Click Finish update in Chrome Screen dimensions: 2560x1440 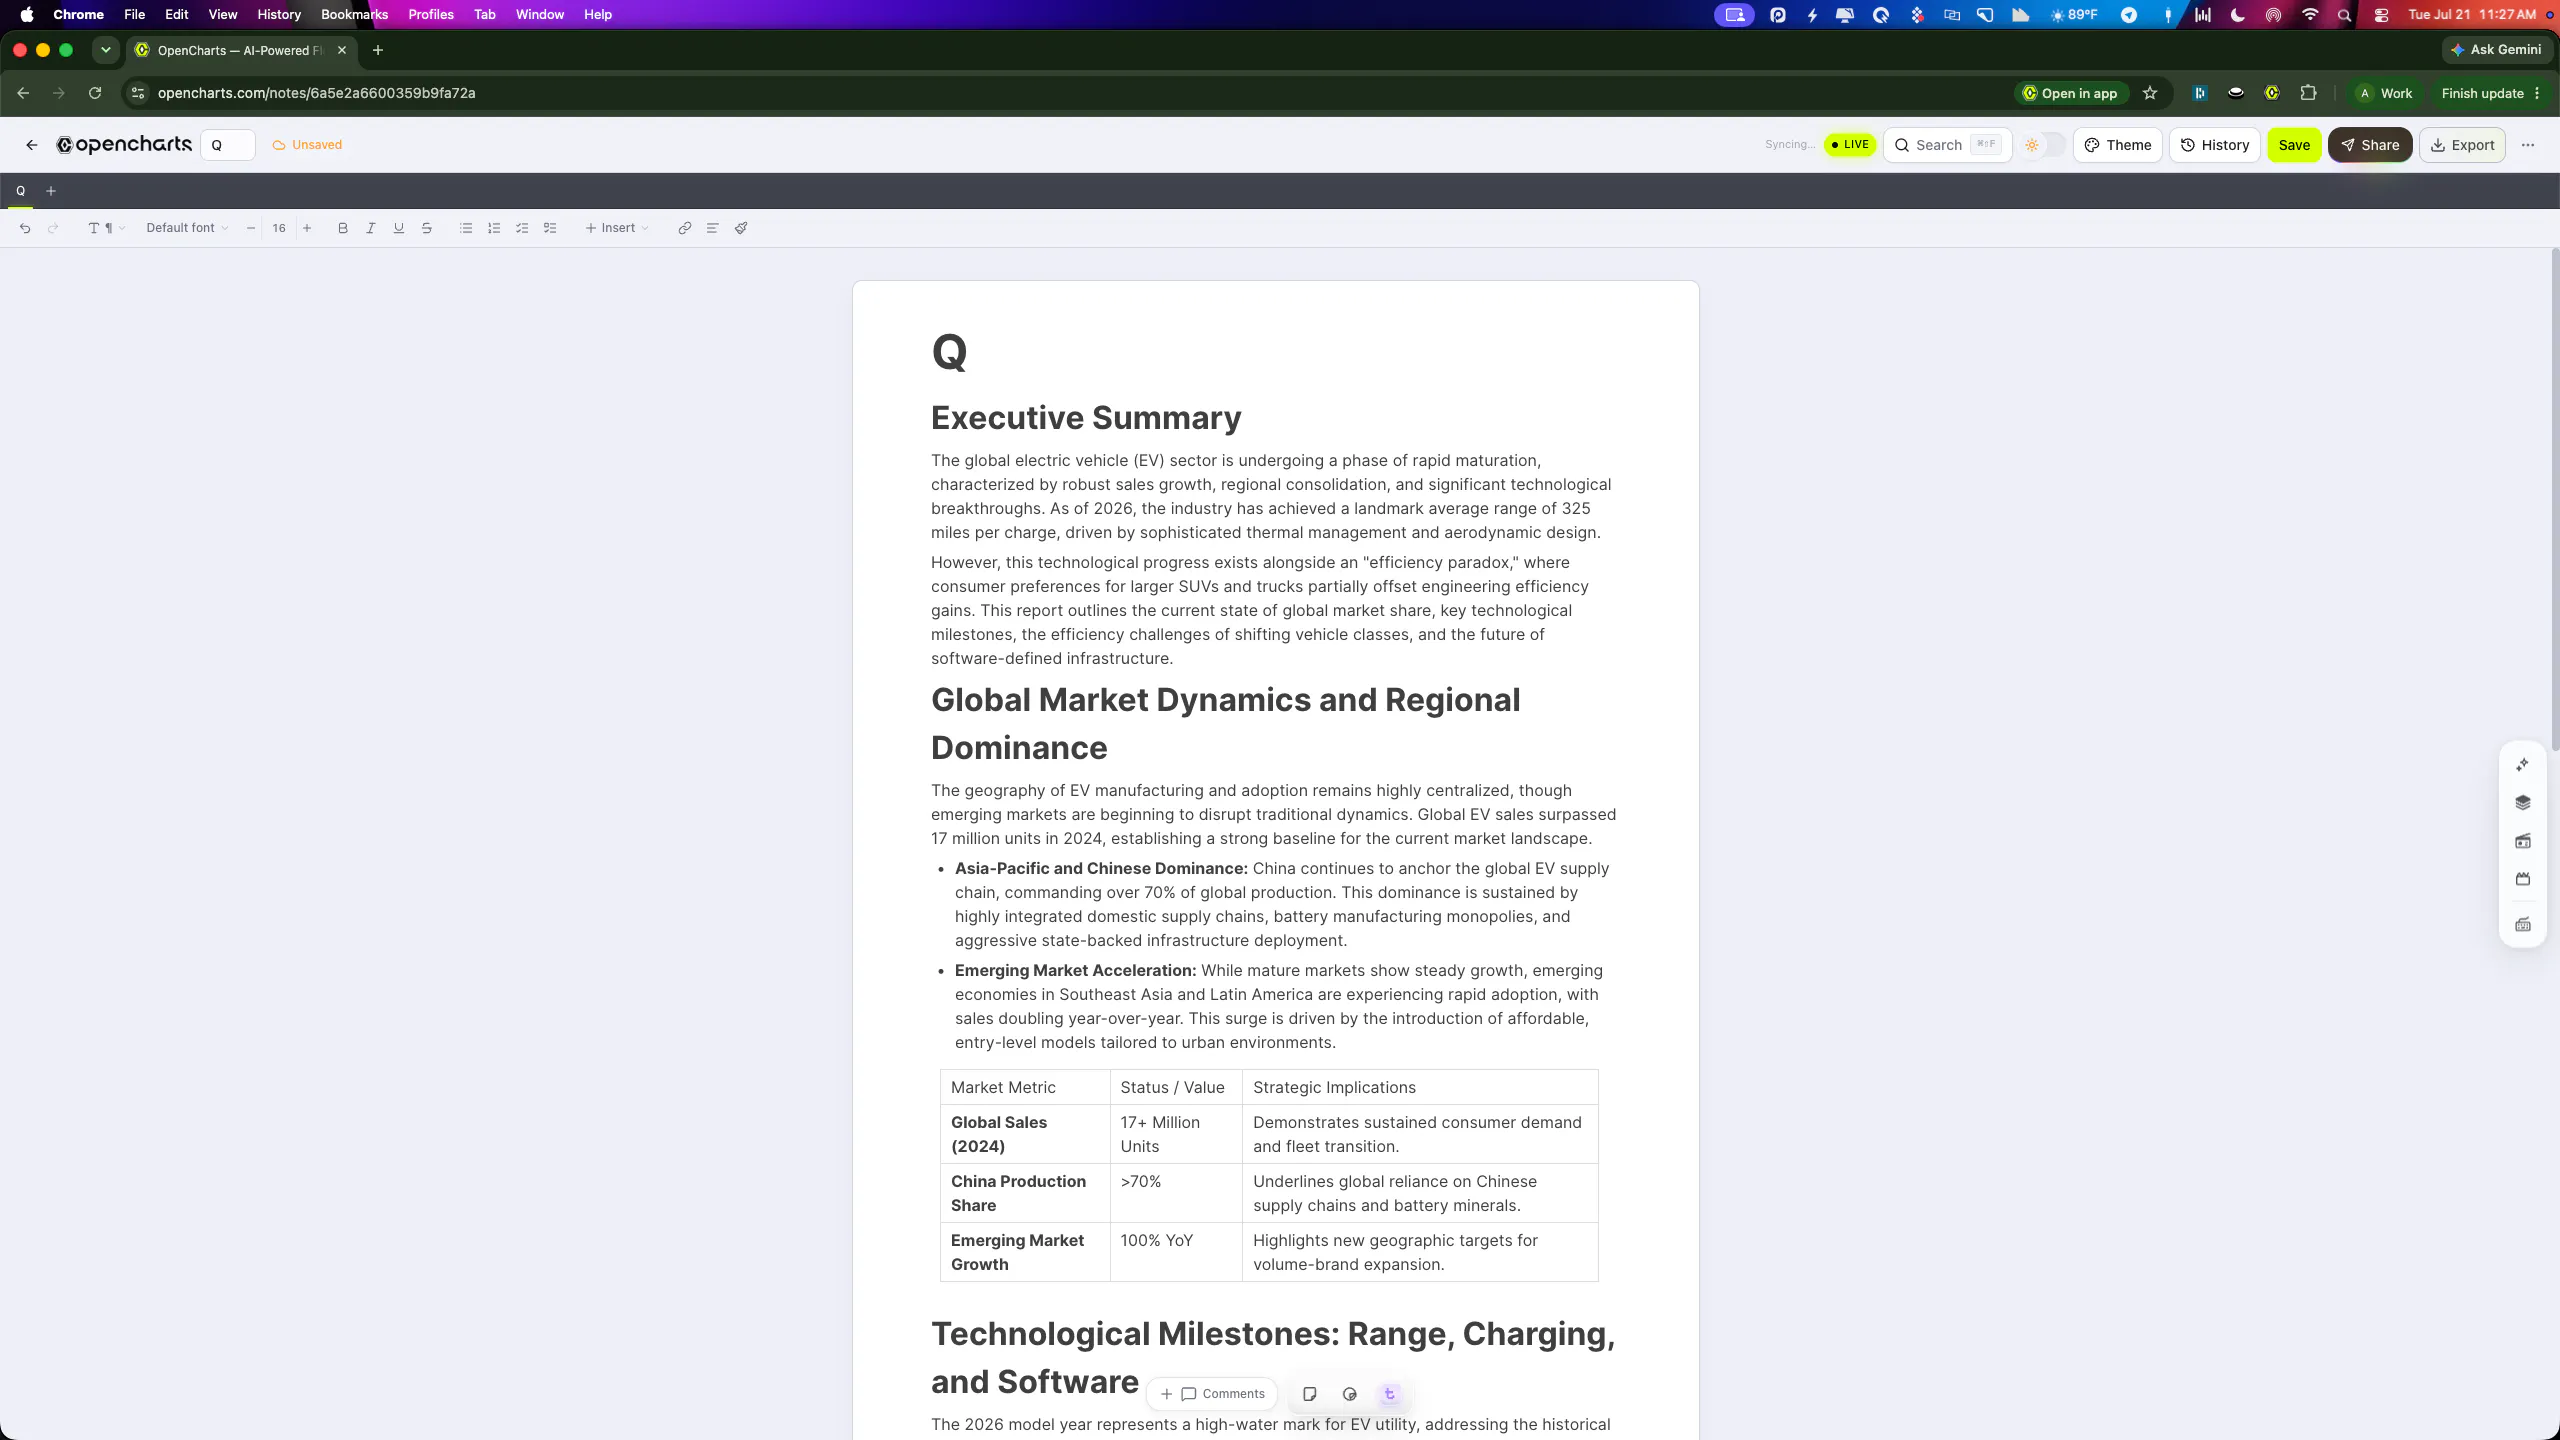tap(2490, 93)
